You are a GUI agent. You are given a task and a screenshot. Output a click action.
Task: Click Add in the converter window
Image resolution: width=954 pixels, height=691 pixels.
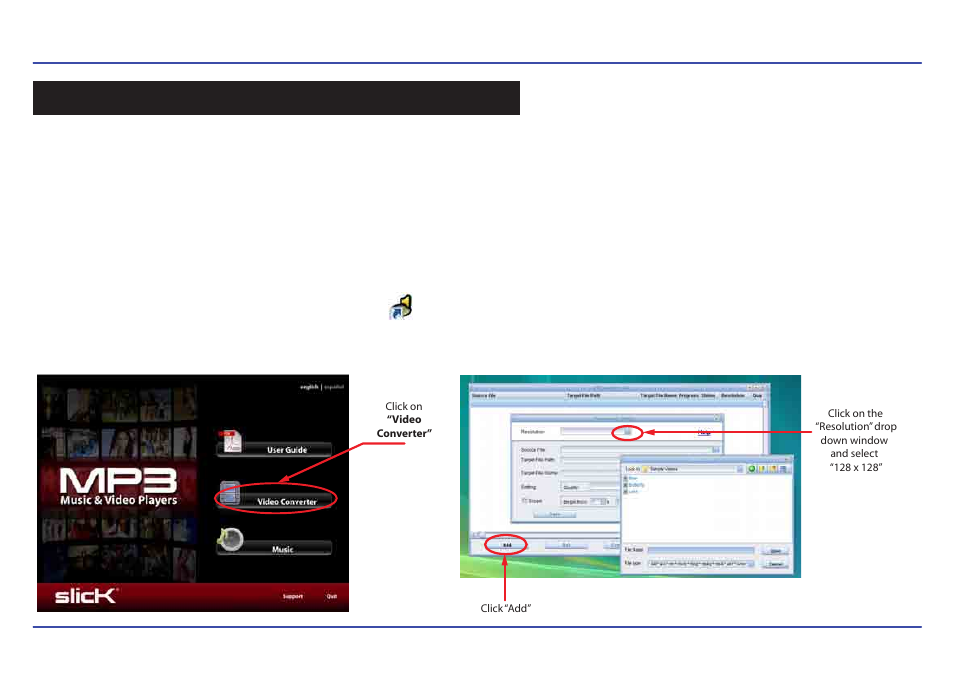pyautogui.click(x=507, y=545)
